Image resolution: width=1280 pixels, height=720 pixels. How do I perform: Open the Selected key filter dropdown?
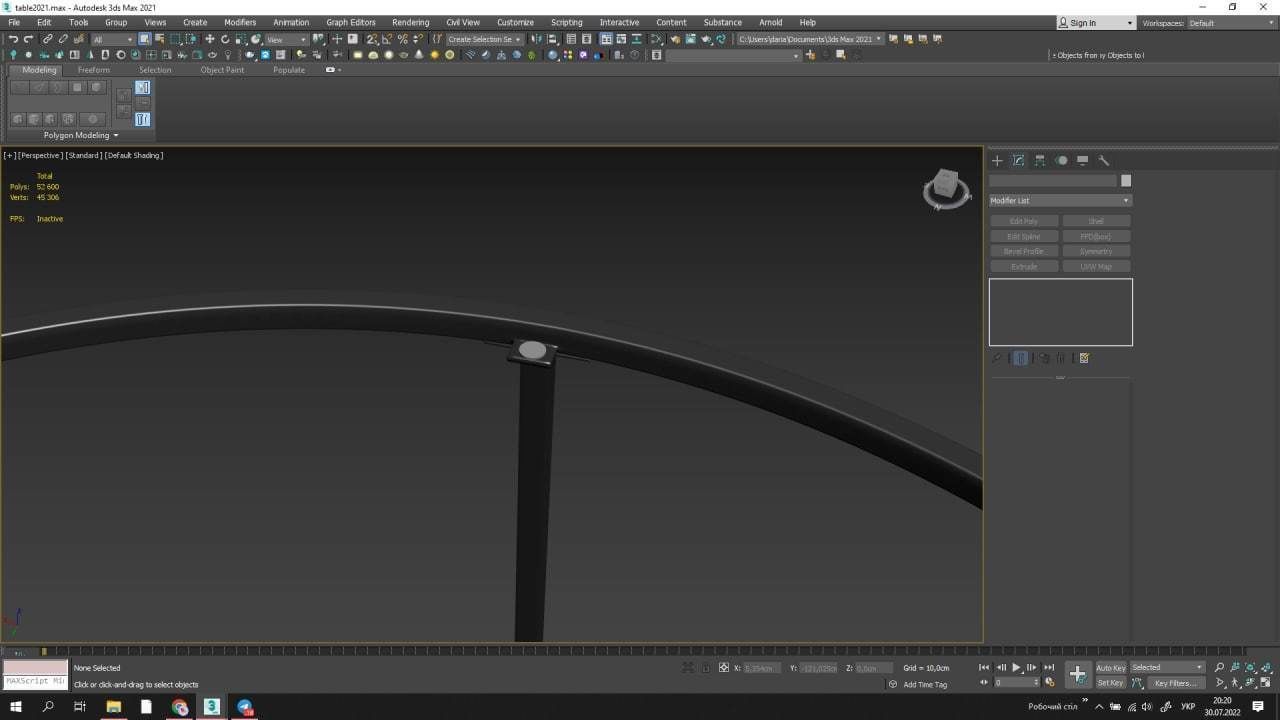tap(1167, 668)
